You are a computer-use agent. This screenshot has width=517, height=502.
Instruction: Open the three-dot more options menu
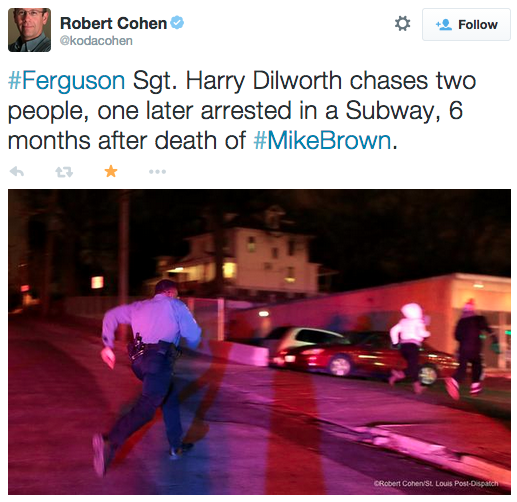(157, 172)
